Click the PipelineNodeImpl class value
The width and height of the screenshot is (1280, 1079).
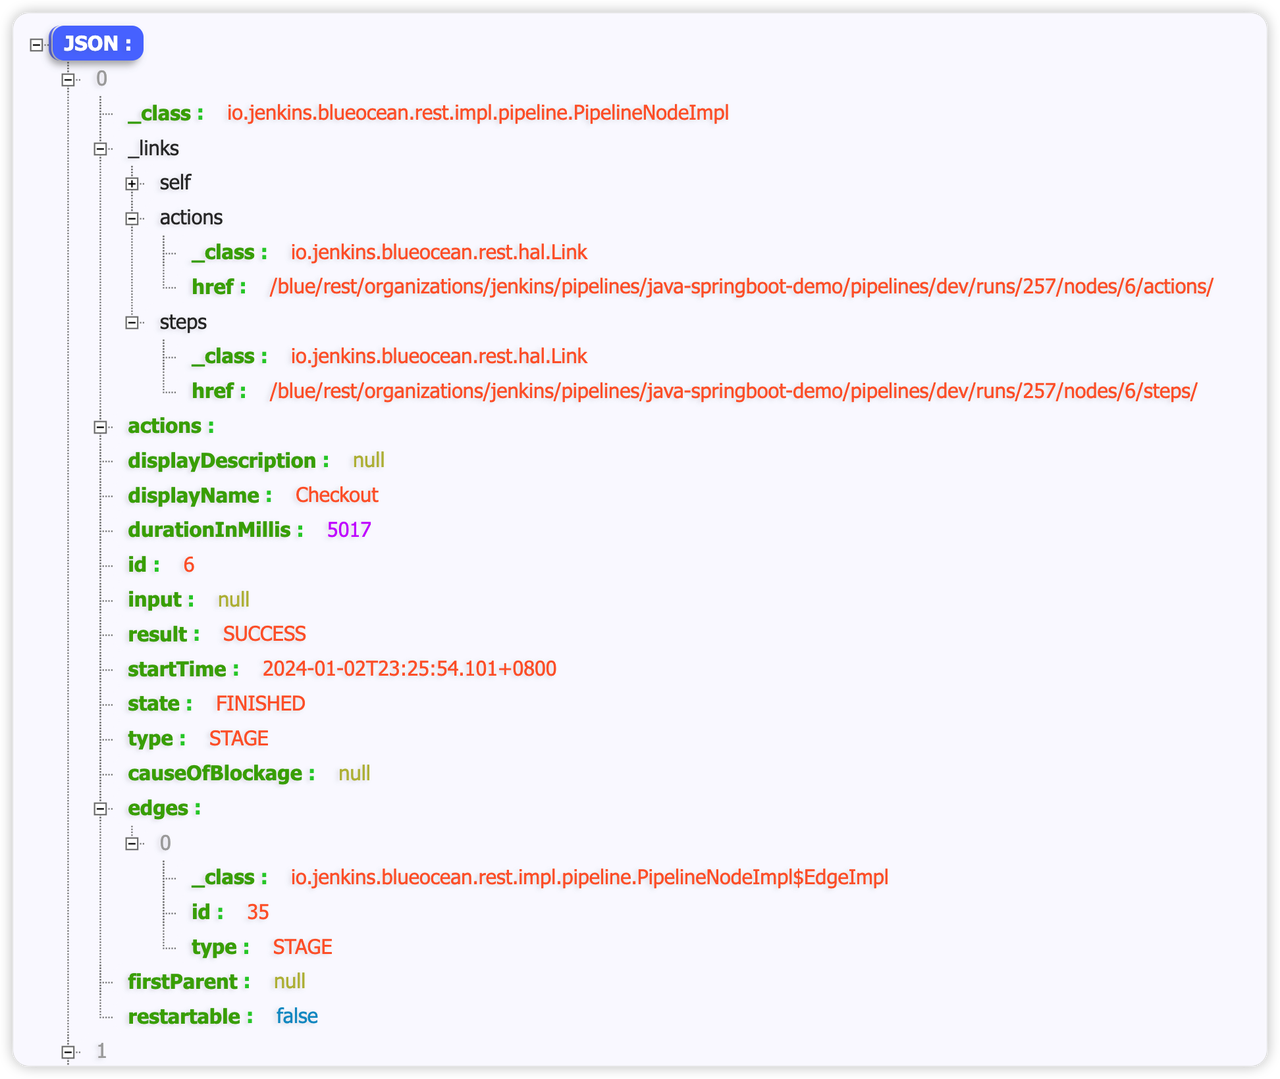478,113
